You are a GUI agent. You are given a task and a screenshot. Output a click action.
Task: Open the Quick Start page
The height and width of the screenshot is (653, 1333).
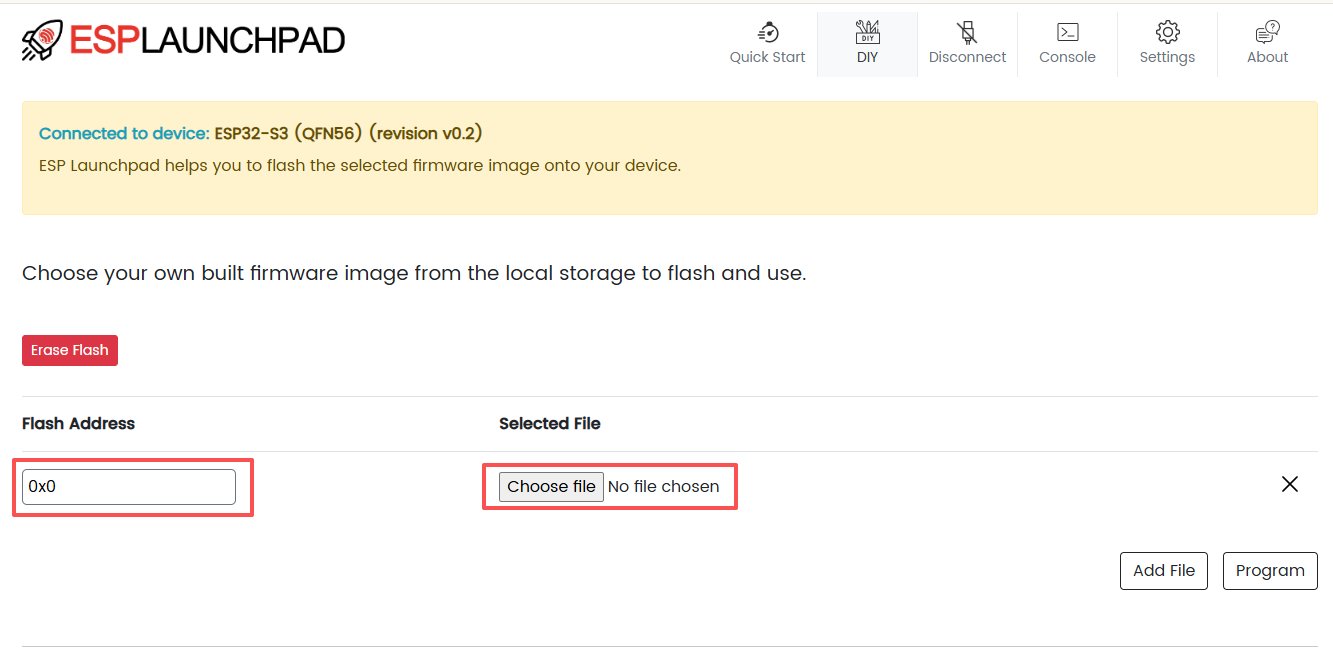click(x=767, y=45)
